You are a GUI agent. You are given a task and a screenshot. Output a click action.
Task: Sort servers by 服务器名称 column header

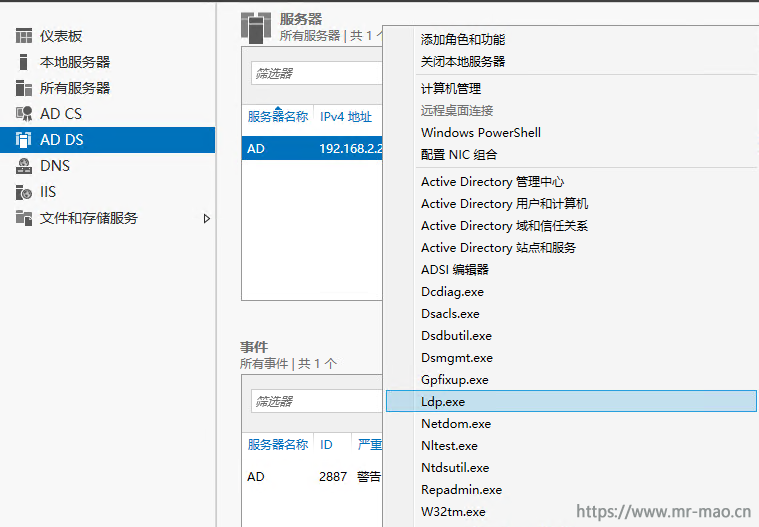click(x=278, y=117)
